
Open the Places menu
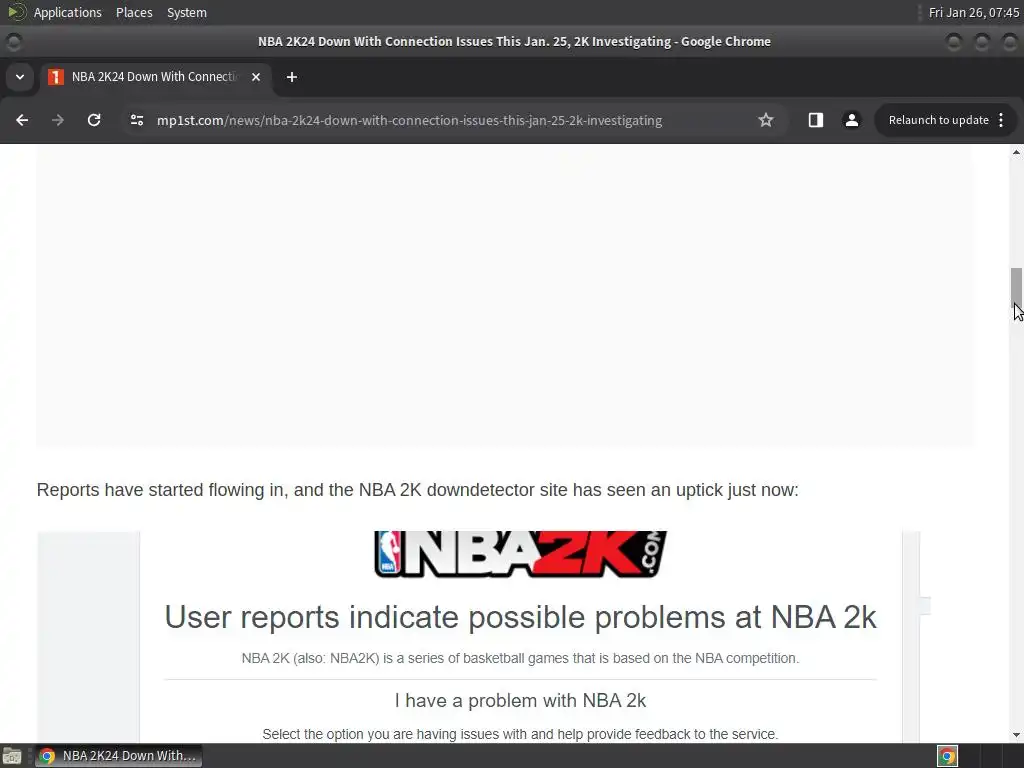click(x=134, y=12)
